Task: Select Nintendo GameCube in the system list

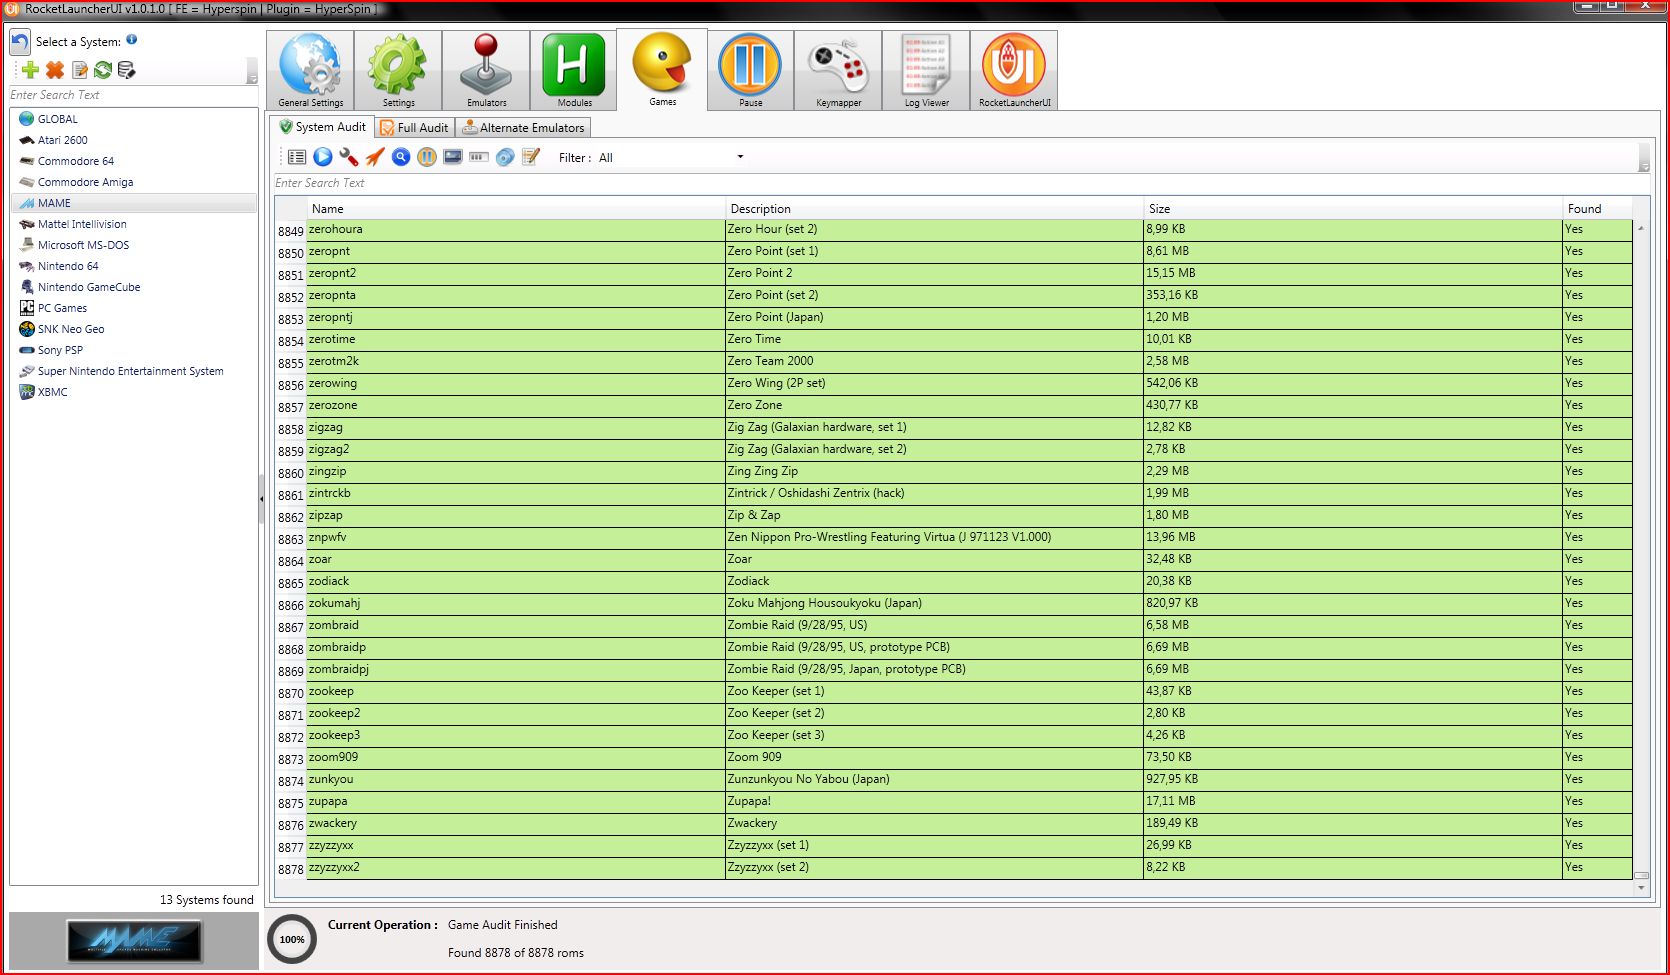Action: 89,287
